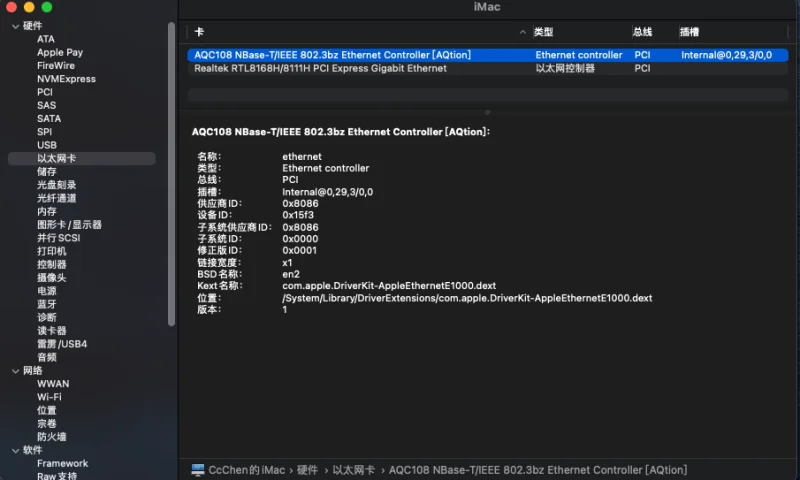Collapse the 硬件 section in sidebar
This screenshot has width=800, height=480.
(x=15, y=26)
